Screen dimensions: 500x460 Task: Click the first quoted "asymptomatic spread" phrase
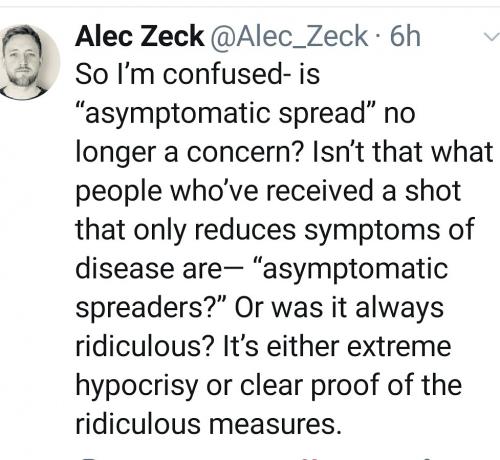pos(226,114)
